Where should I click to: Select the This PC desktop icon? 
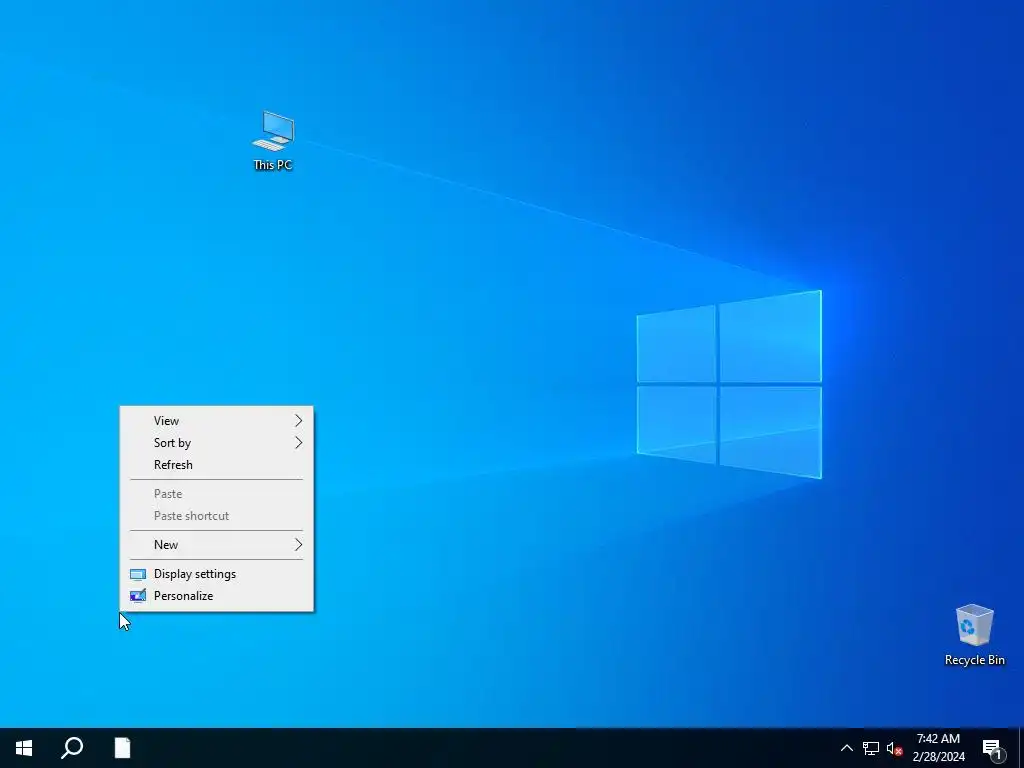(273, 141)
